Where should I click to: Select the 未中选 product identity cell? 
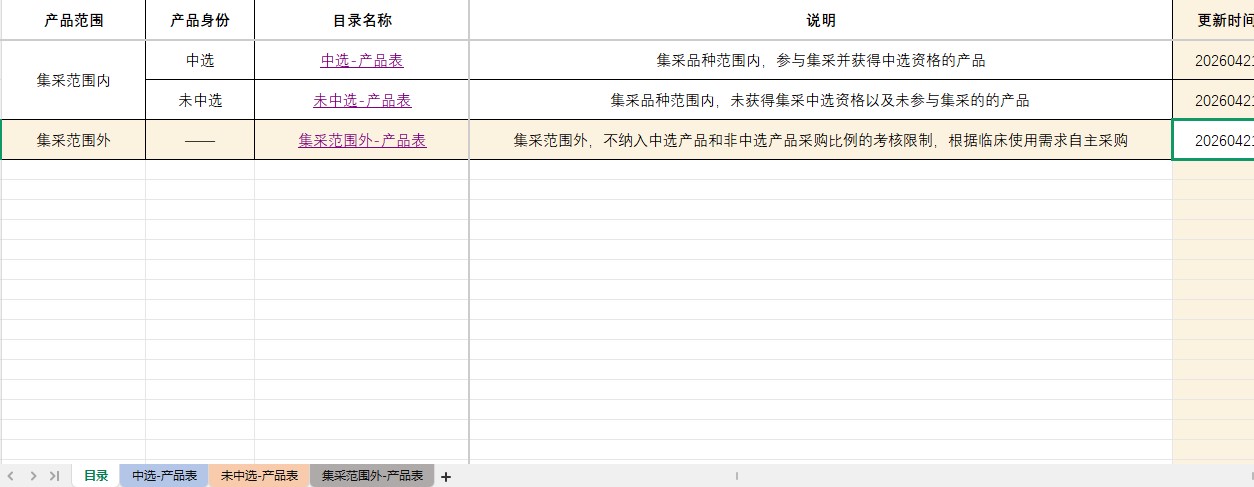[x=200, y=100]
